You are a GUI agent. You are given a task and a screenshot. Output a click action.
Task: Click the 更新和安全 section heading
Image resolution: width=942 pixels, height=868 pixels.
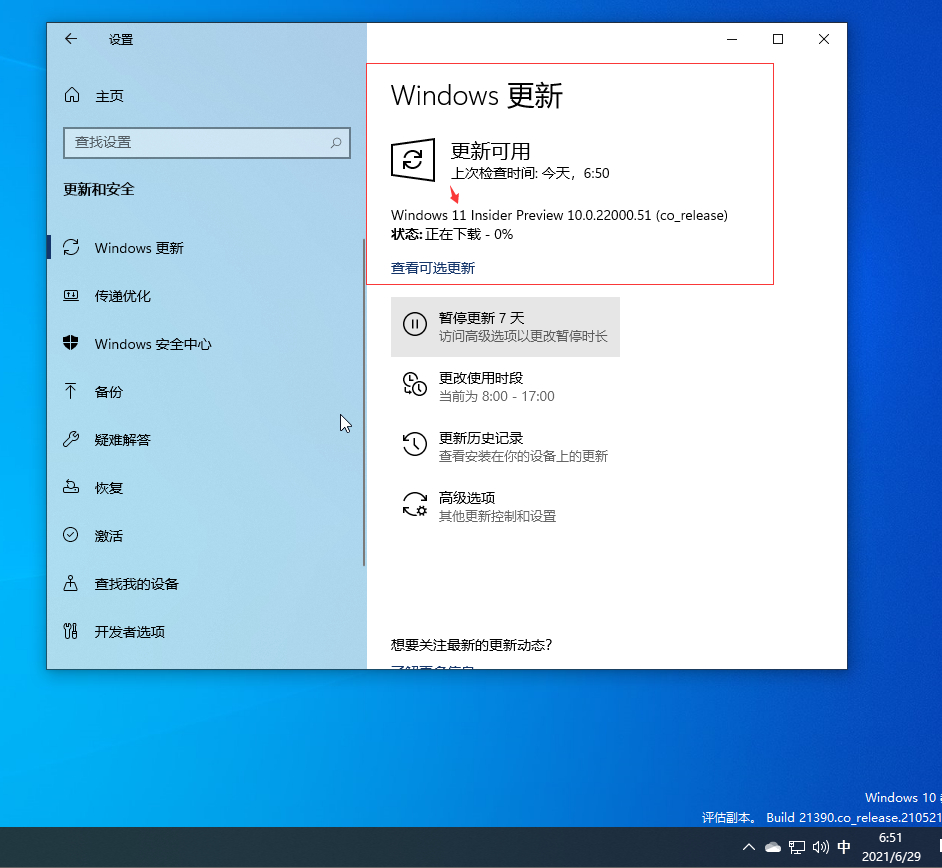(x=99, y=190)
